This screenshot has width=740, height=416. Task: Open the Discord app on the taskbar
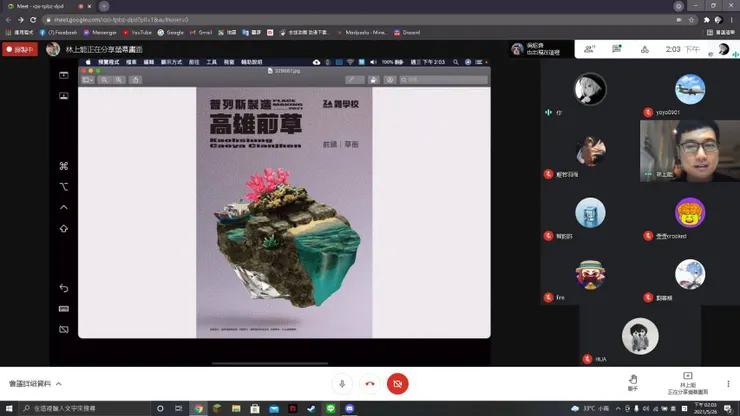click(x=349, y=408)
